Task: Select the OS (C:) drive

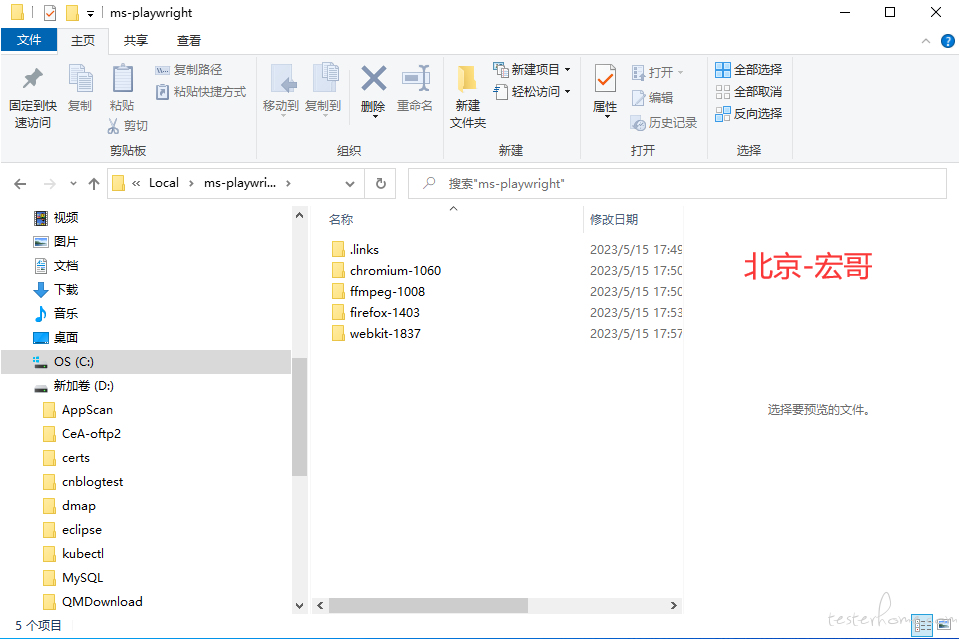Action: 146,361
